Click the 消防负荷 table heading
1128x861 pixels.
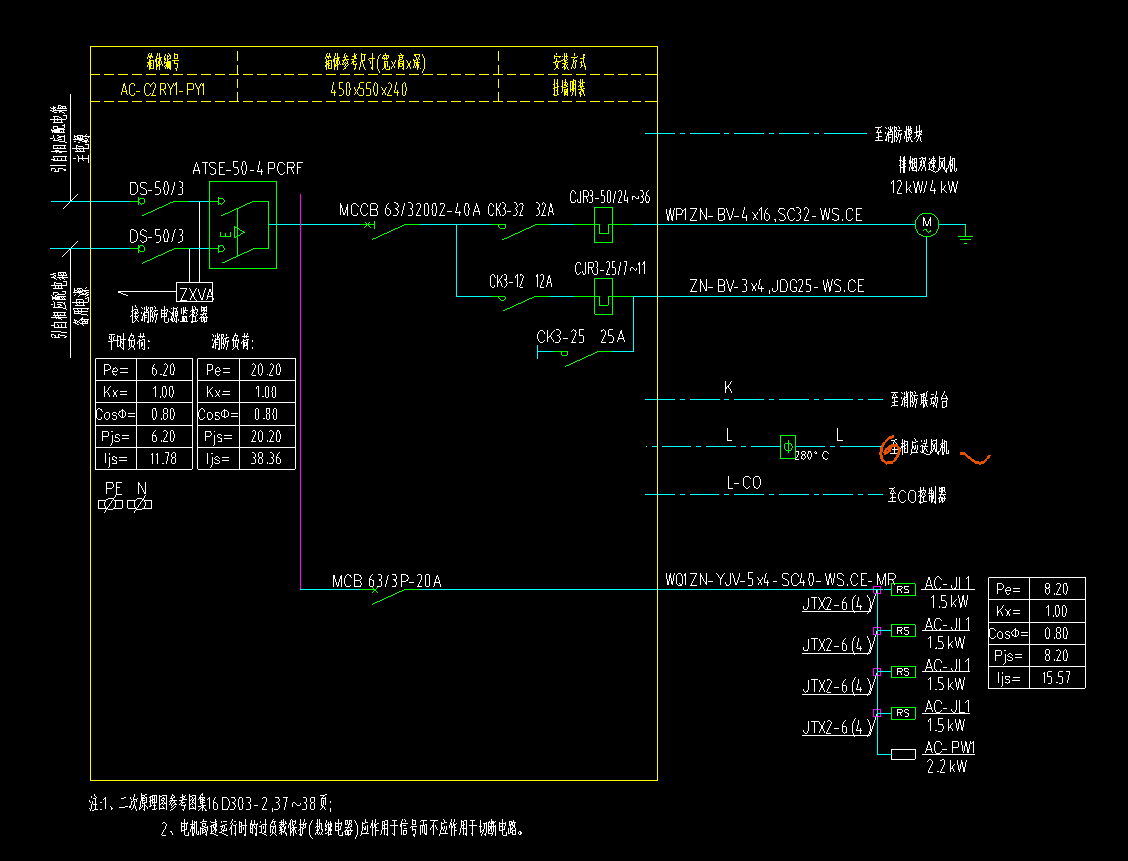pyautogui.click(x=232, y=342)
